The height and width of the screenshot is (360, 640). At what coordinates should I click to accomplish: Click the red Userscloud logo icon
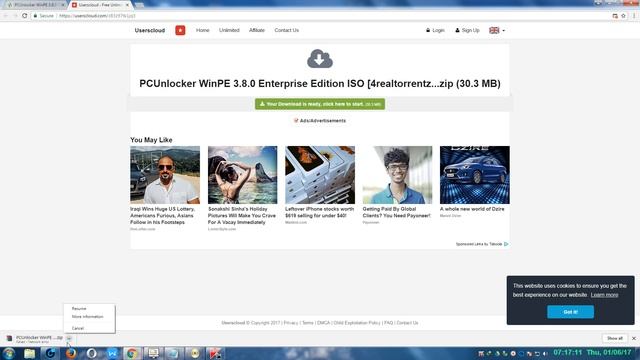180,30
